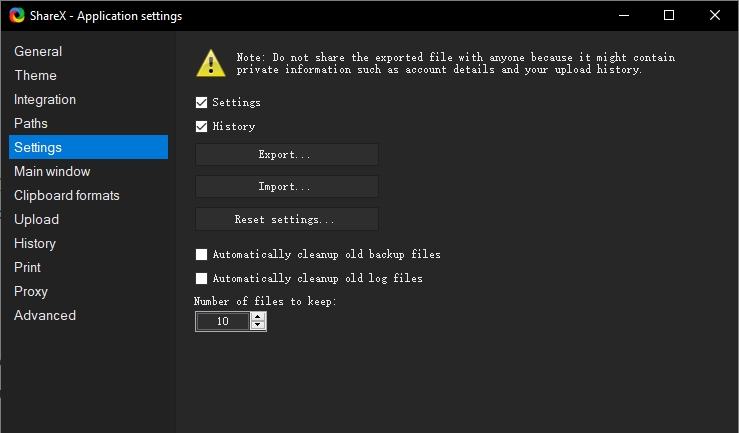Increase number of files to keep
The width and height of the screenshot is (739, 433).
tap(258, 317)
